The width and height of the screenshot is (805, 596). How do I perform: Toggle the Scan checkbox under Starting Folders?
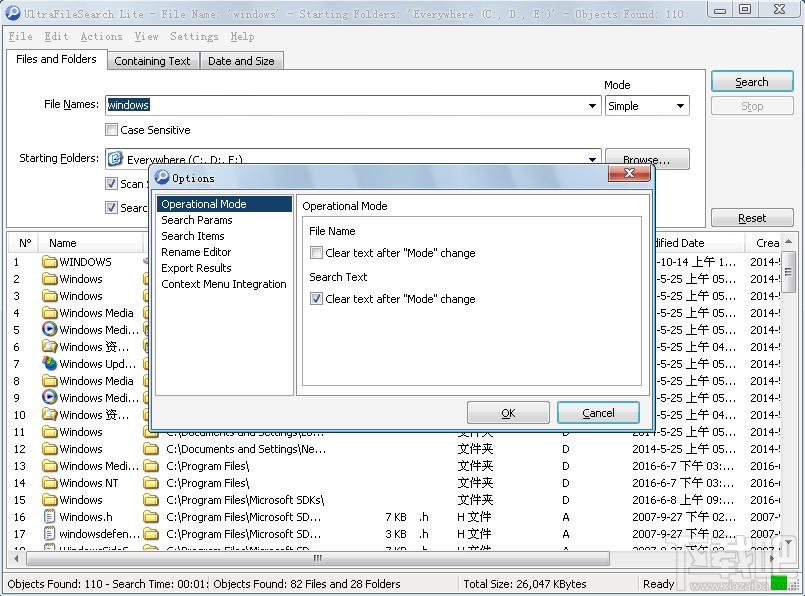[x=111, y=183]
